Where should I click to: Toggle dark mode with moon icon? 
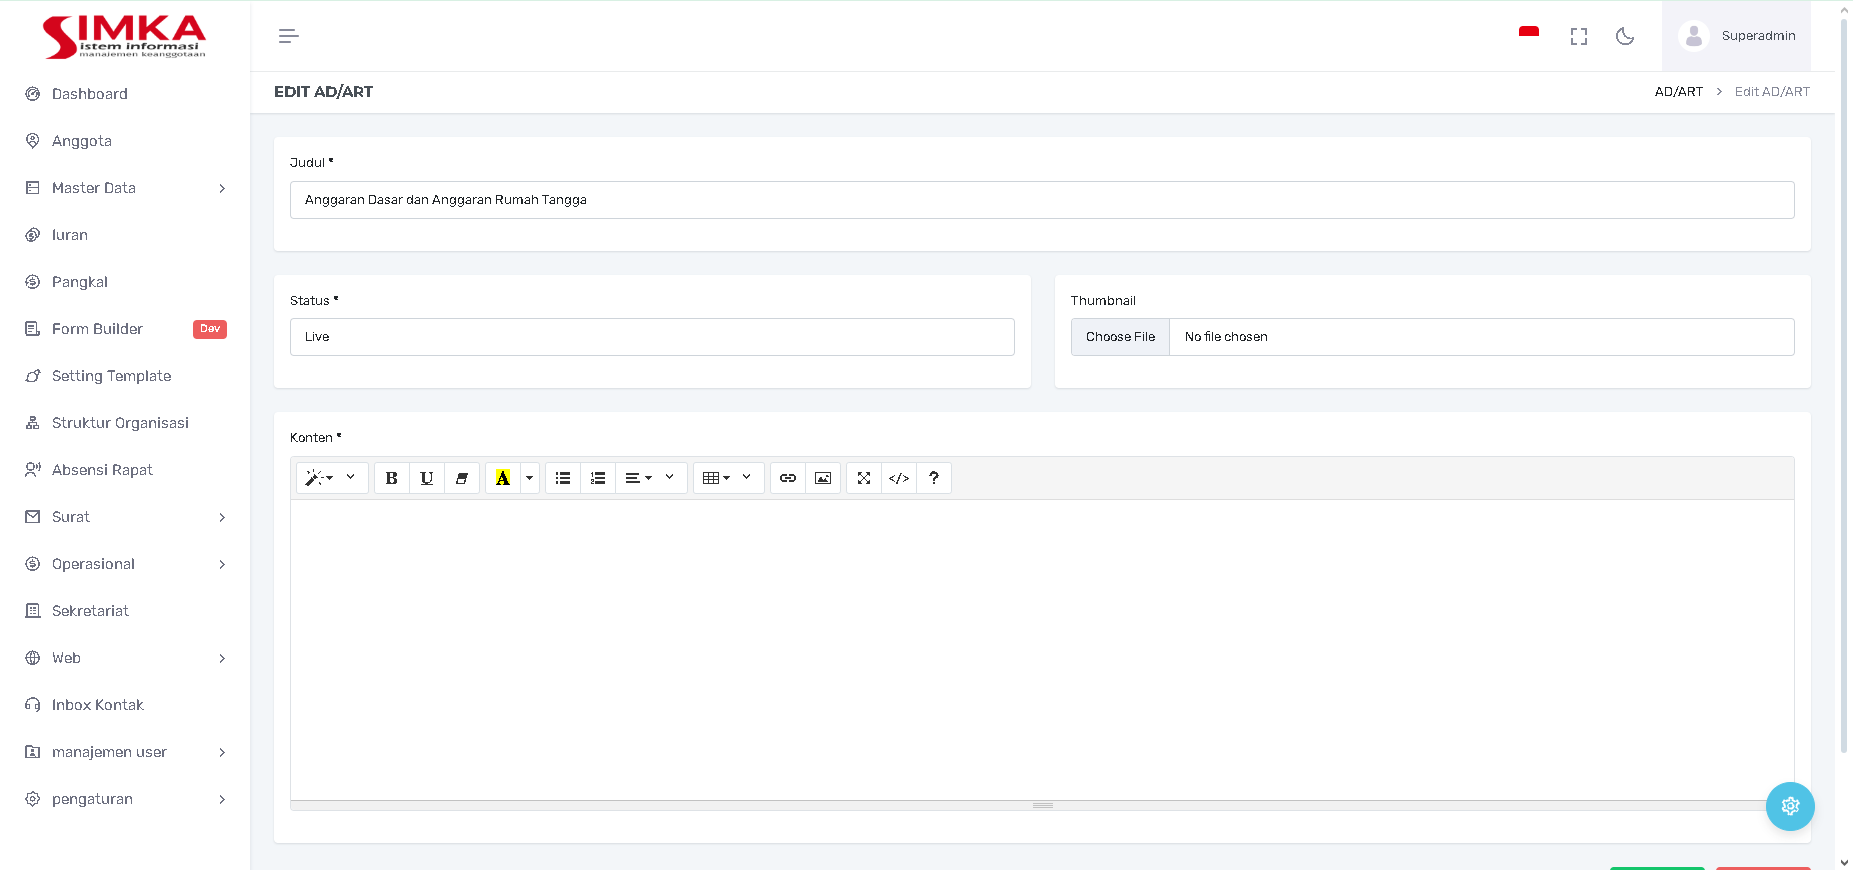(1625, 36)
